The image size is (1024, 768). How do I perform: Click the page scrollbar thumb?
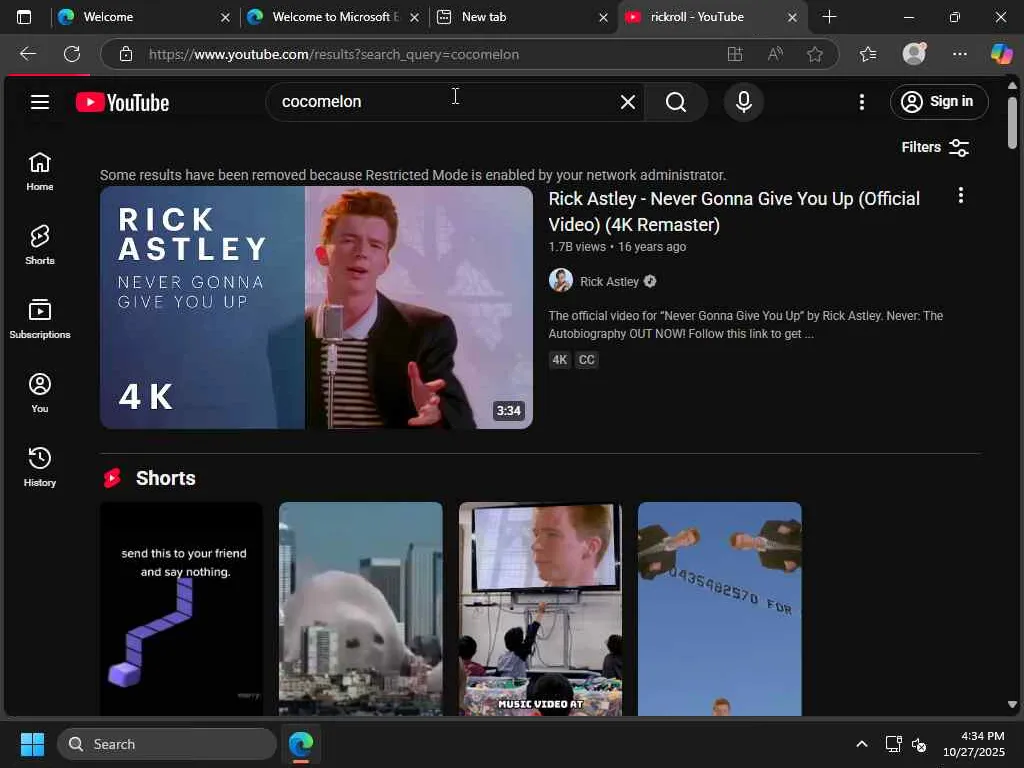1012,123
